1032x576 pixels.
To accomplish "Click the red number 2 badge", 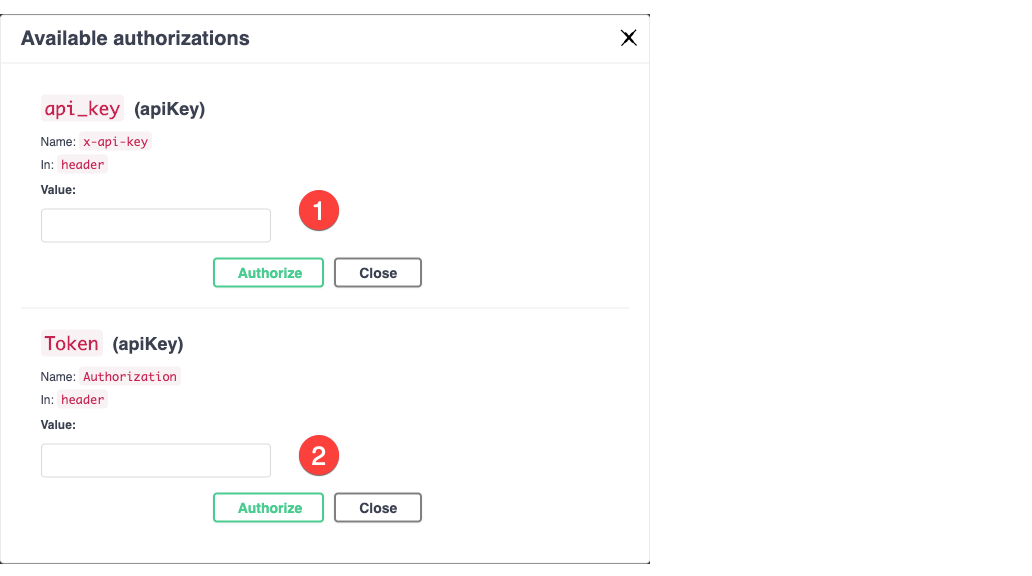I will pos(319,456).
